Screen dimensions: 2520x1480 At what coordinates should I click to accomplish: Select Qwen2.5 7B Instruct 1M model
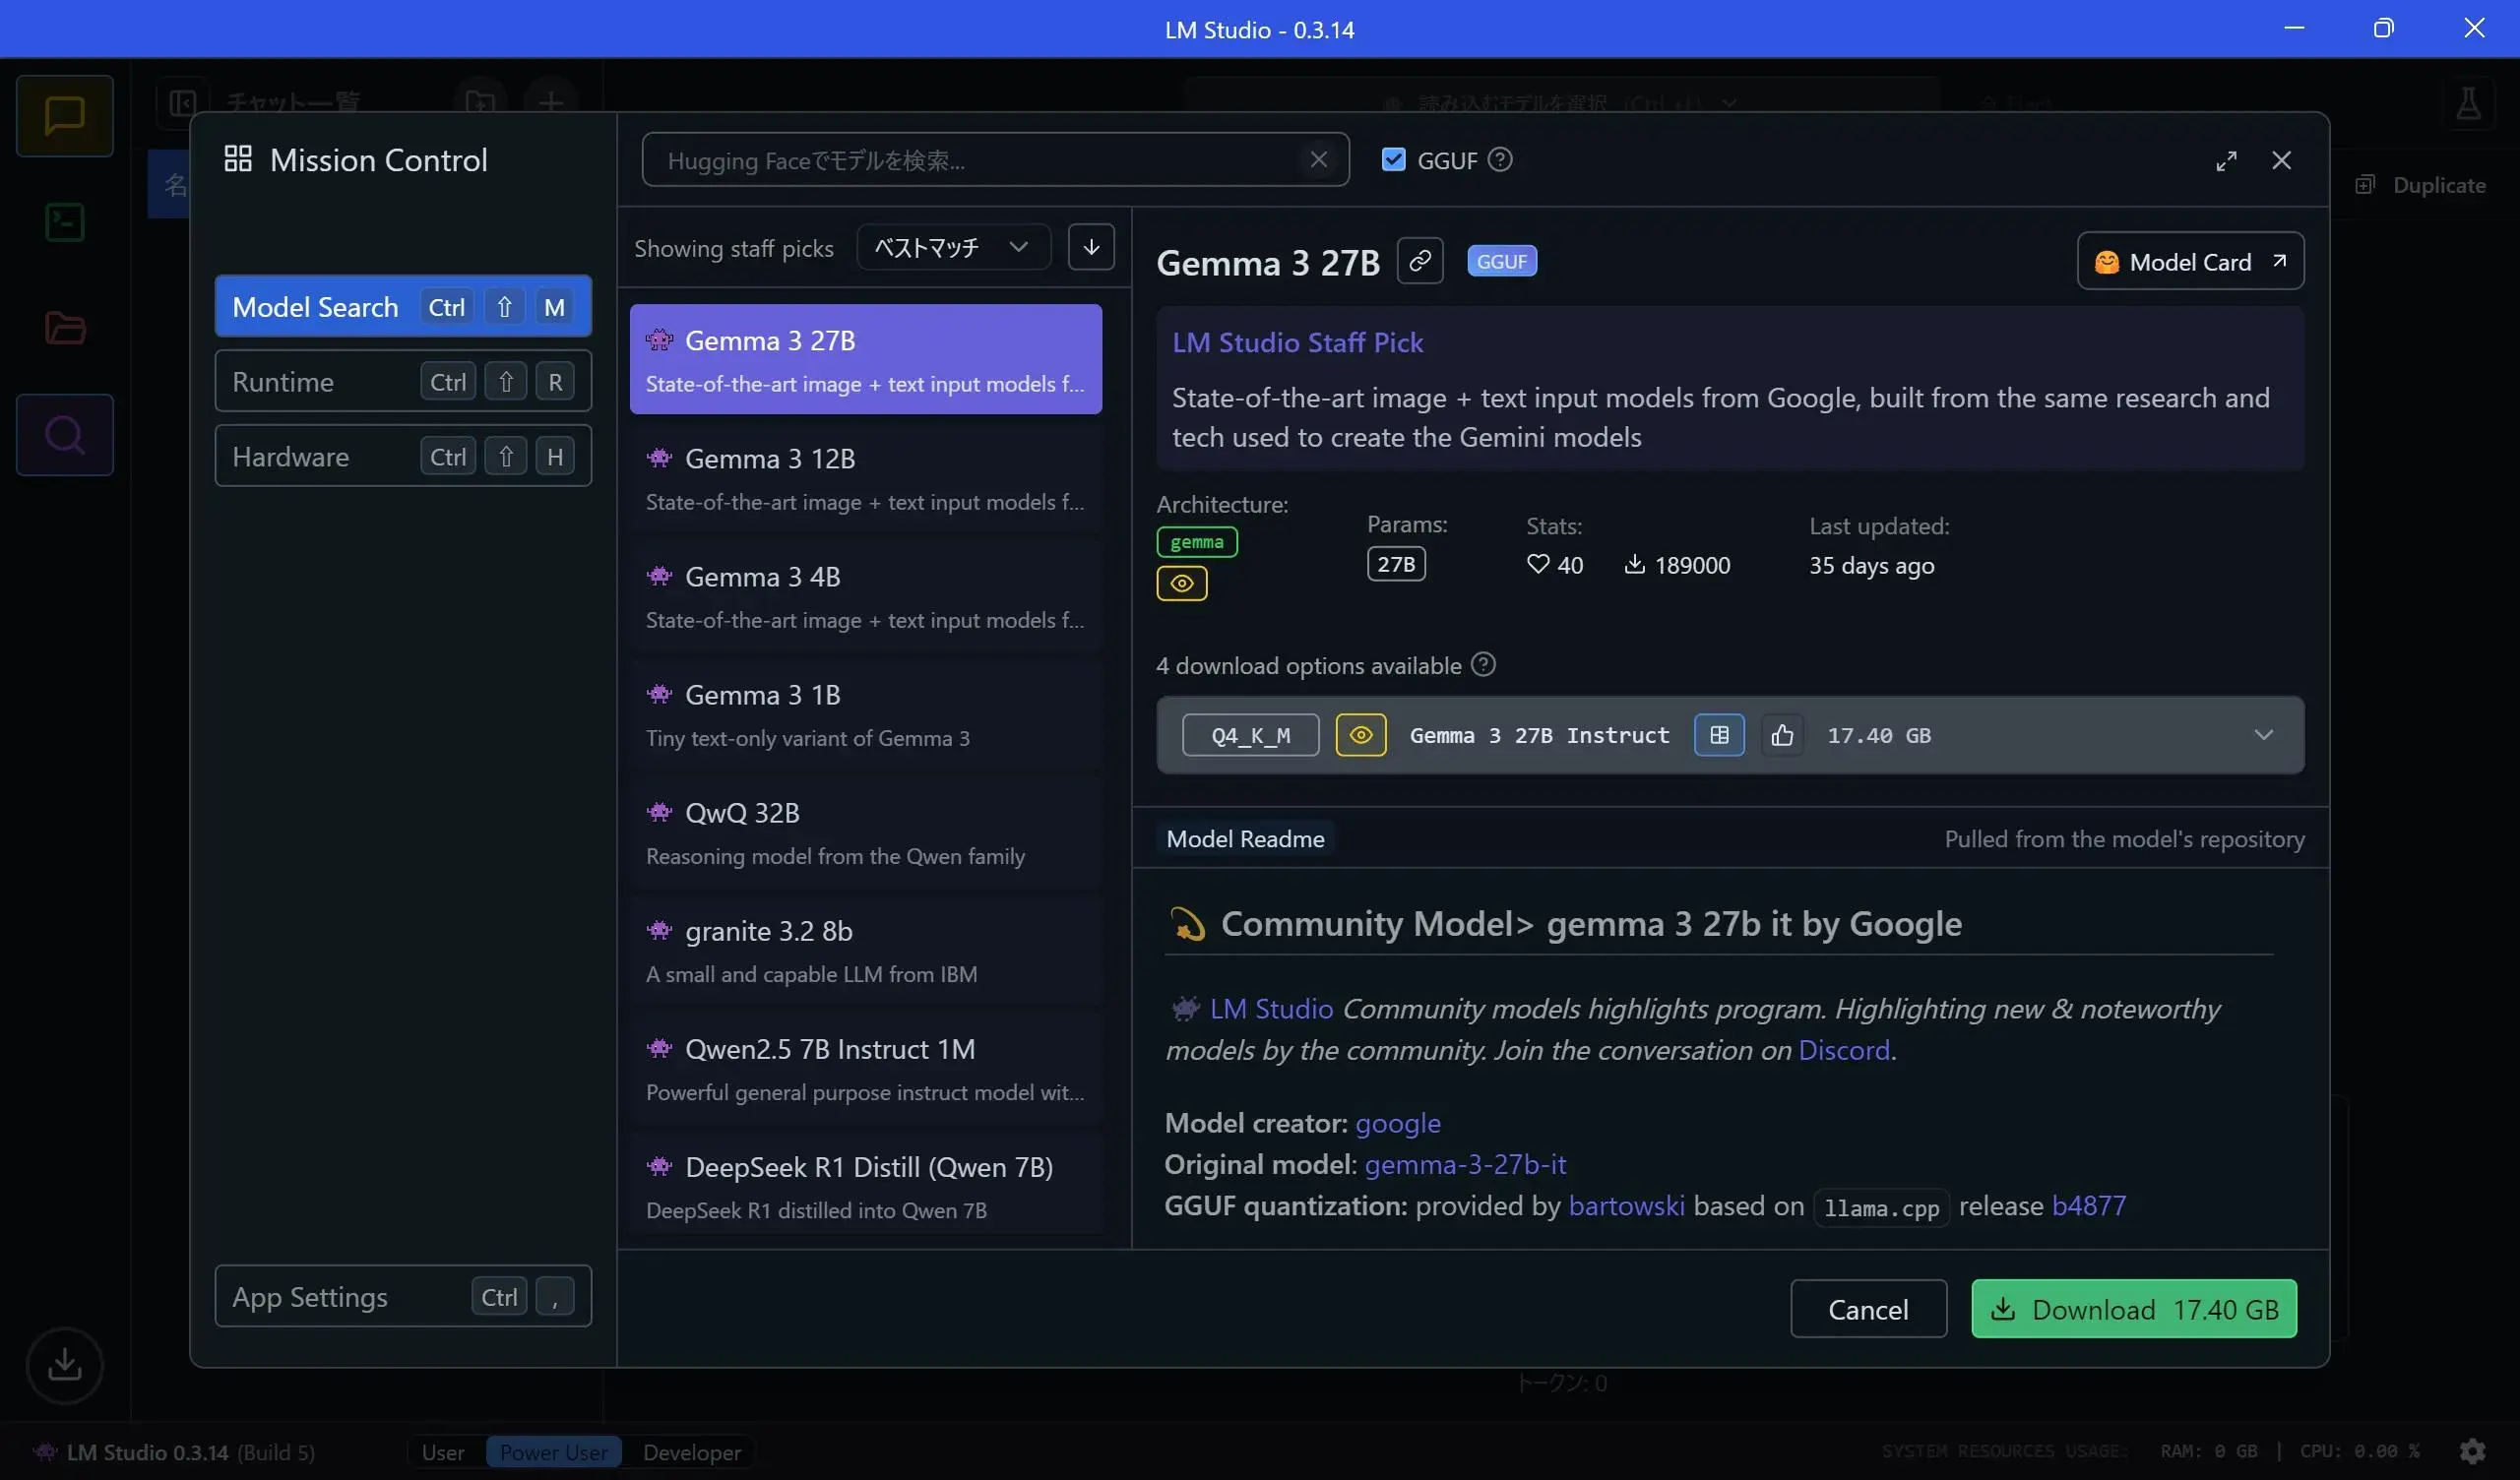click(866, 1067)
